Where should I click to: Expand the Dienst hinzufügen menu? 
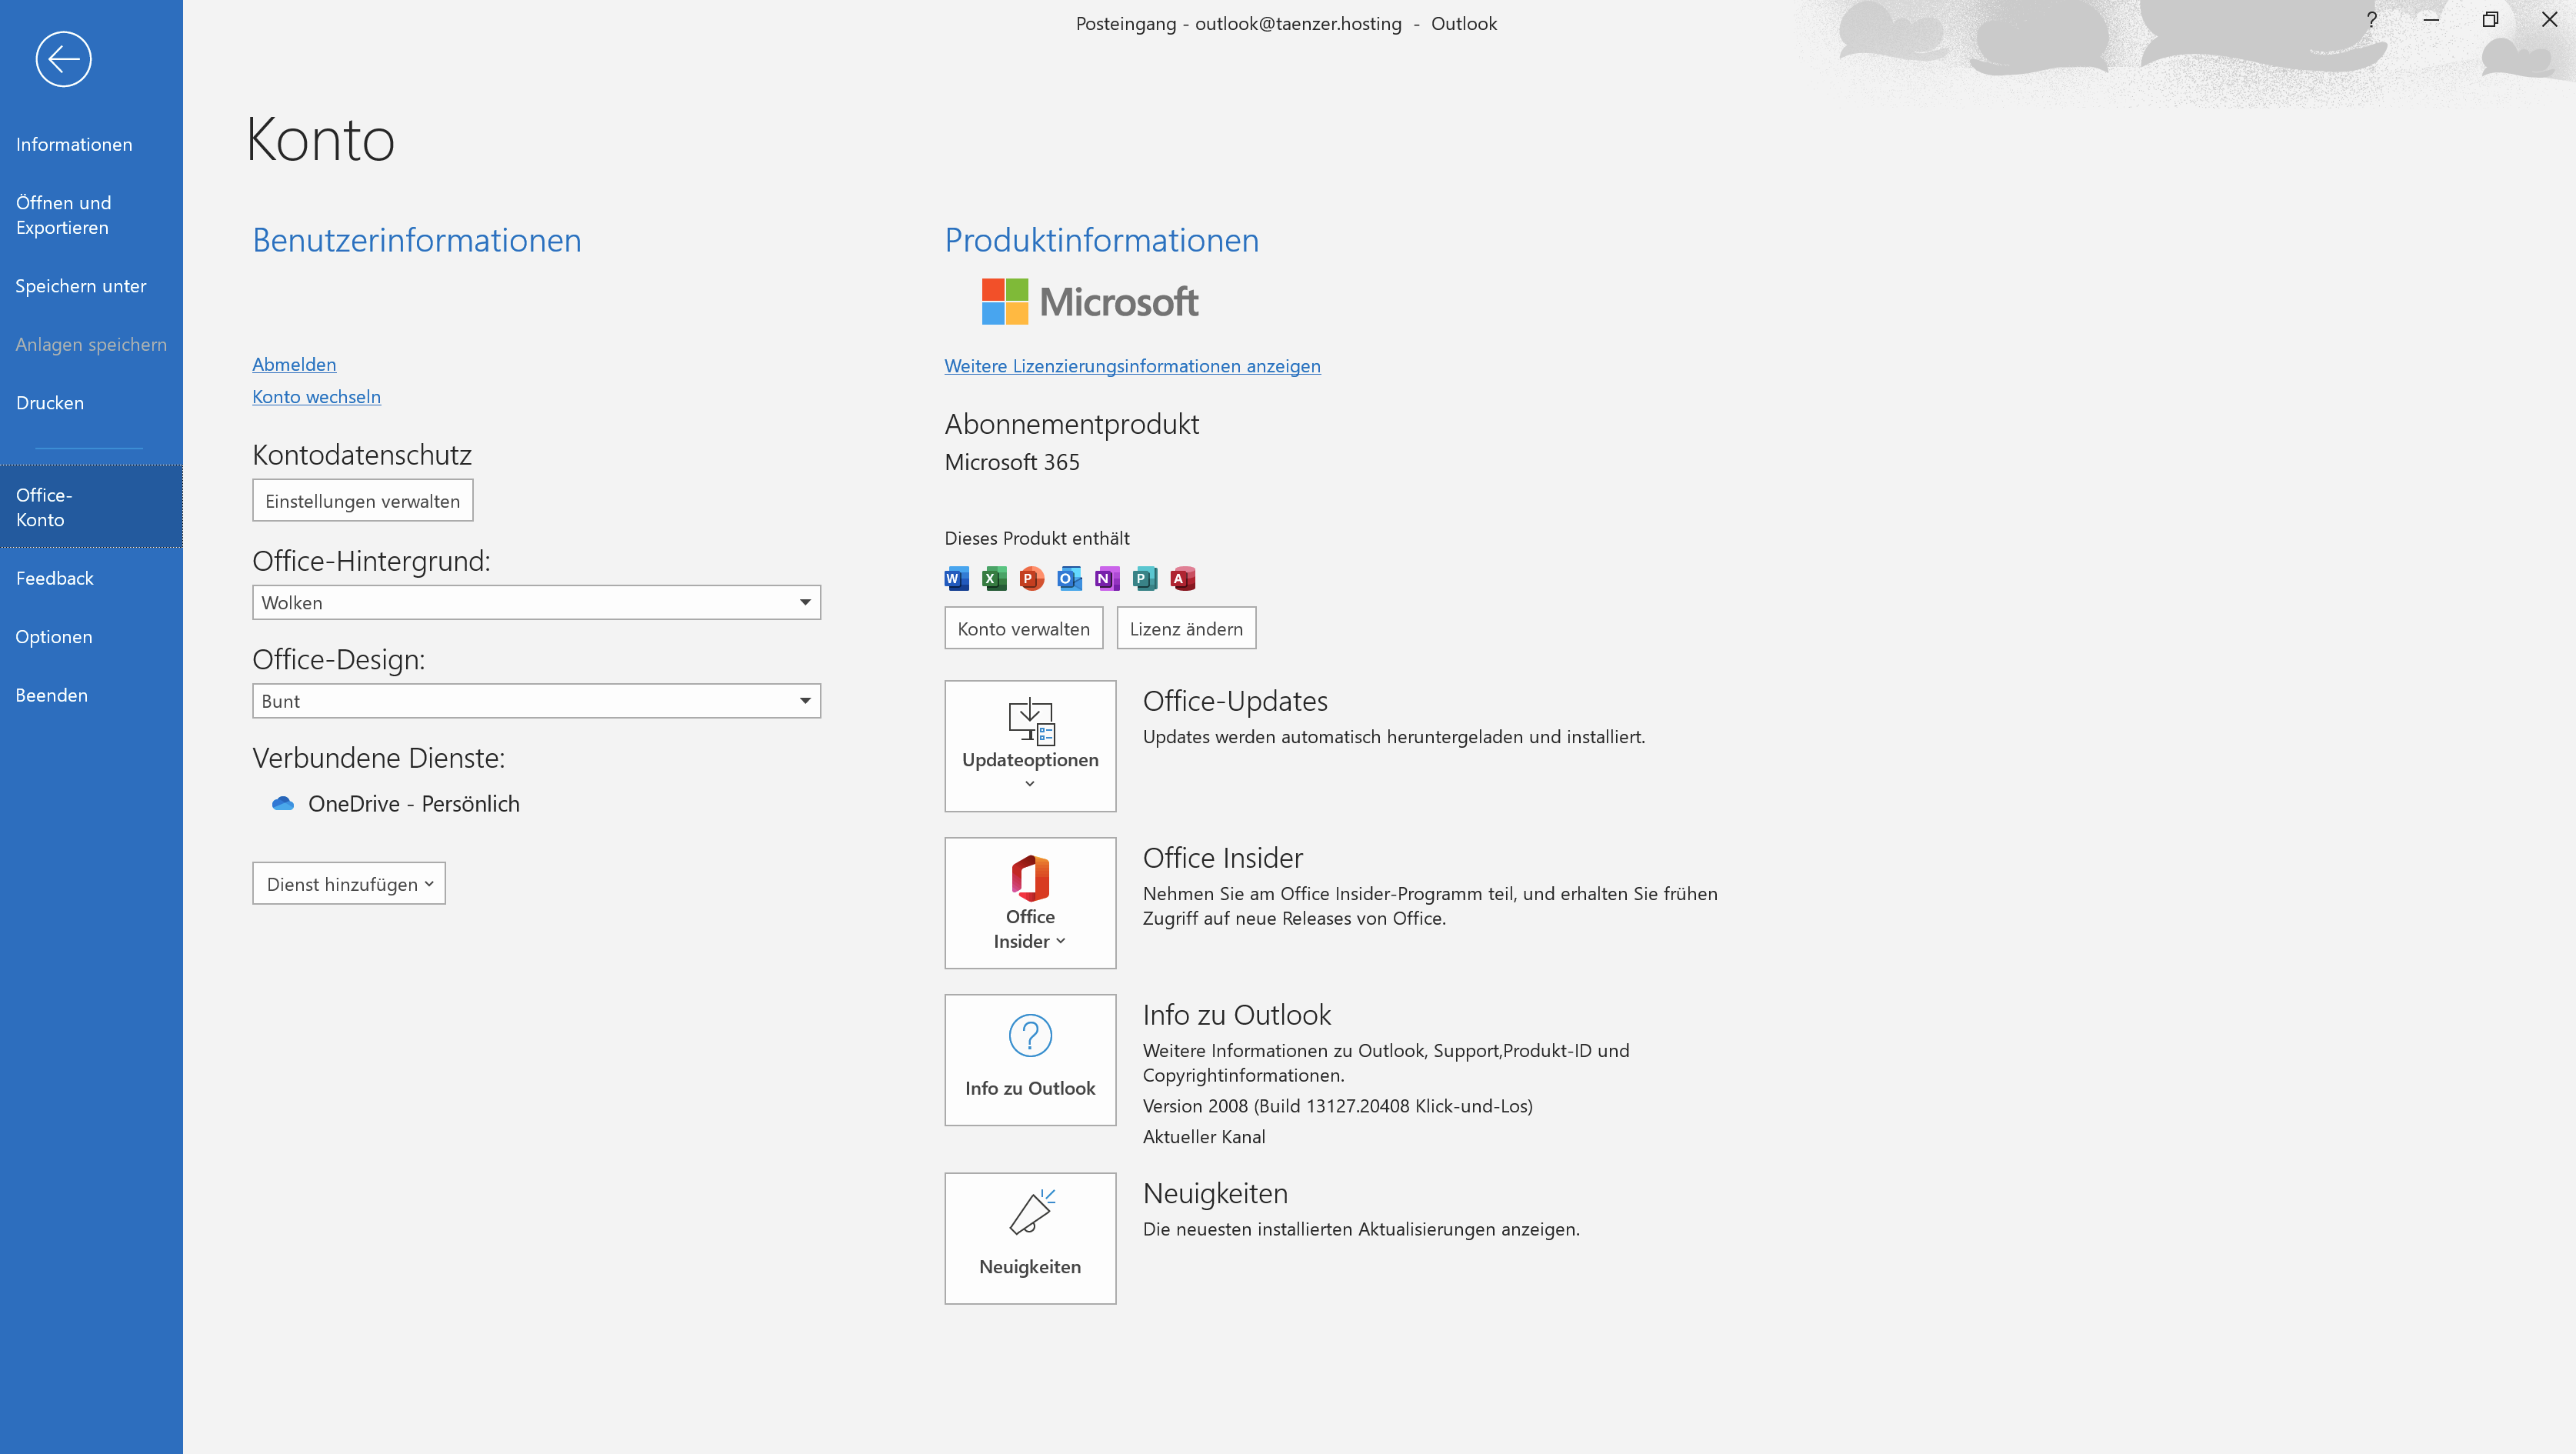(x=348, y=883)
